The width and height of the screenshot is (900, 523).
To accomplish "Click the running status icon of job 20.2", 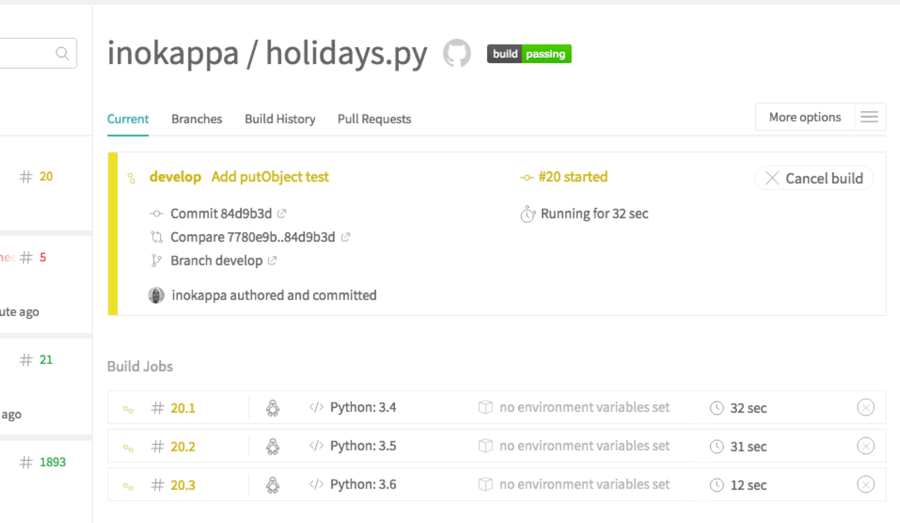I will 129,448.
